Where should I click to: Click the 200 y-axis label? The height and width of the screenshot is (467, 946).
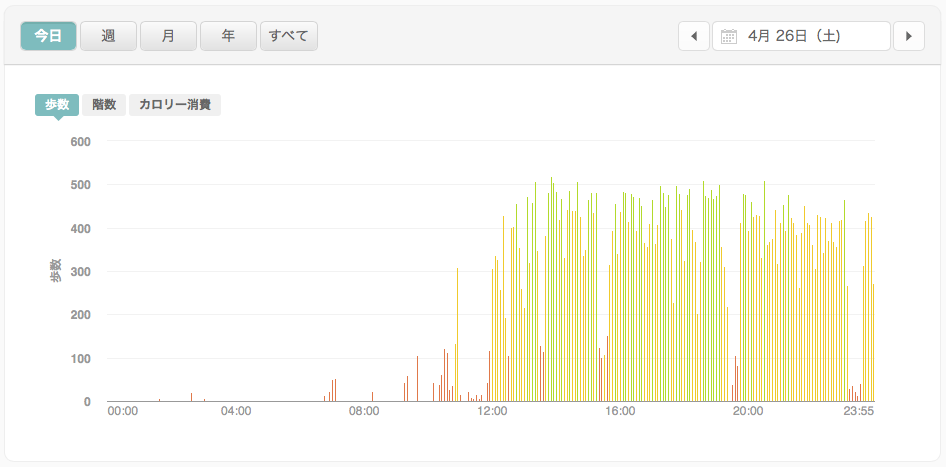click(x=80, y=315)
